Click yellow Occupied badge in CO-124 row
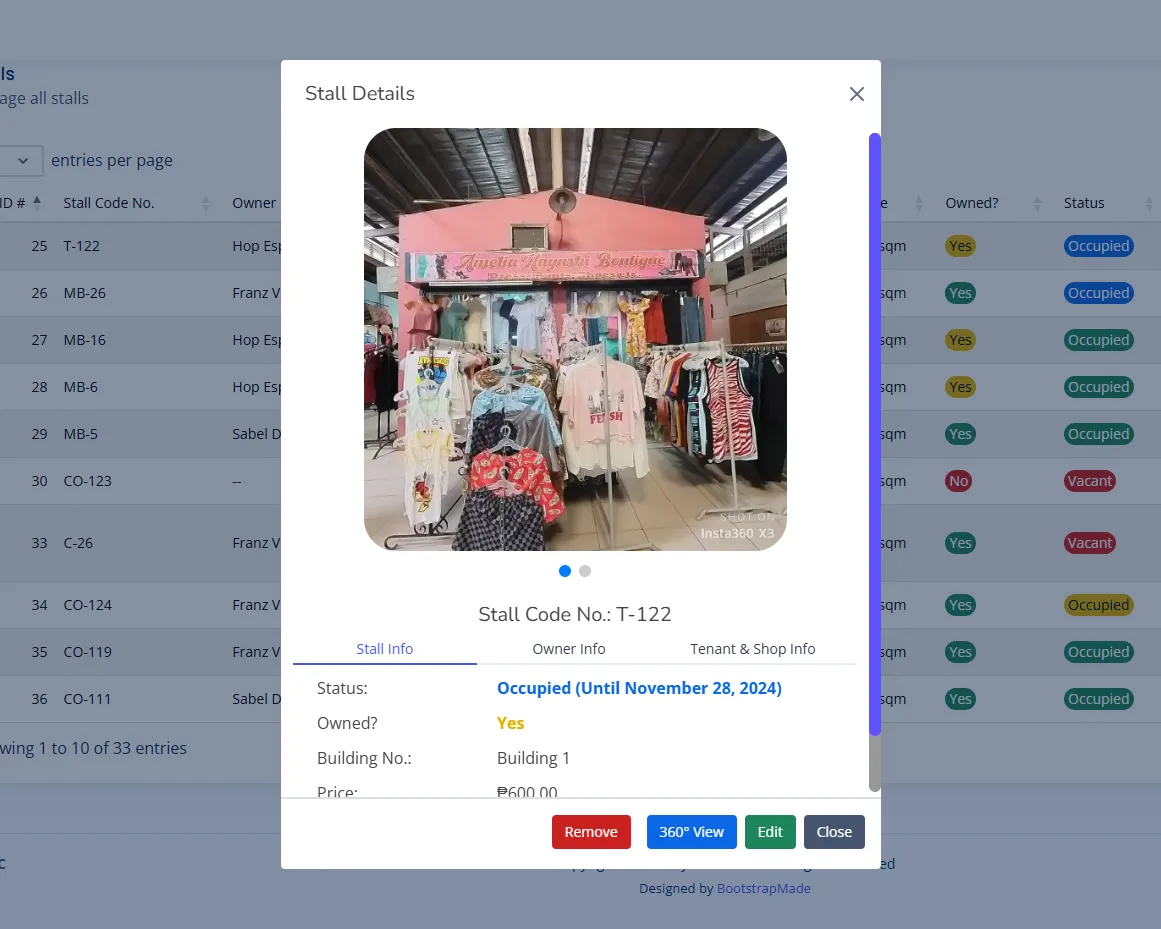This screenshot has width=1161, height=929. 1098,605
